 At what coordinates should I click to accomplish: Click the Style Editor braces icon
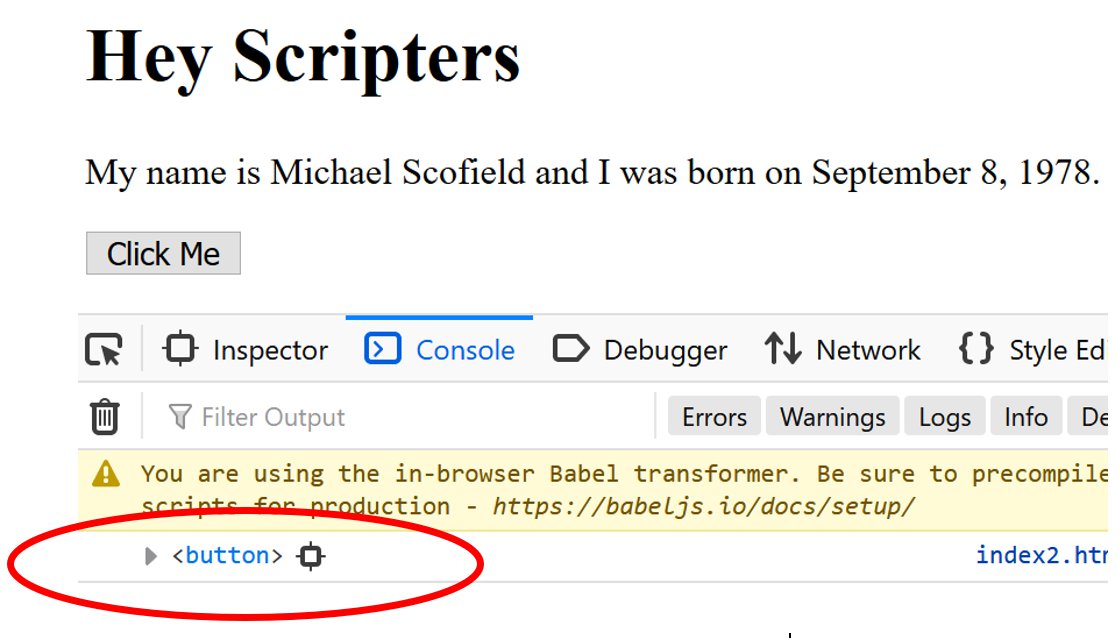click(x=976, y=349)
